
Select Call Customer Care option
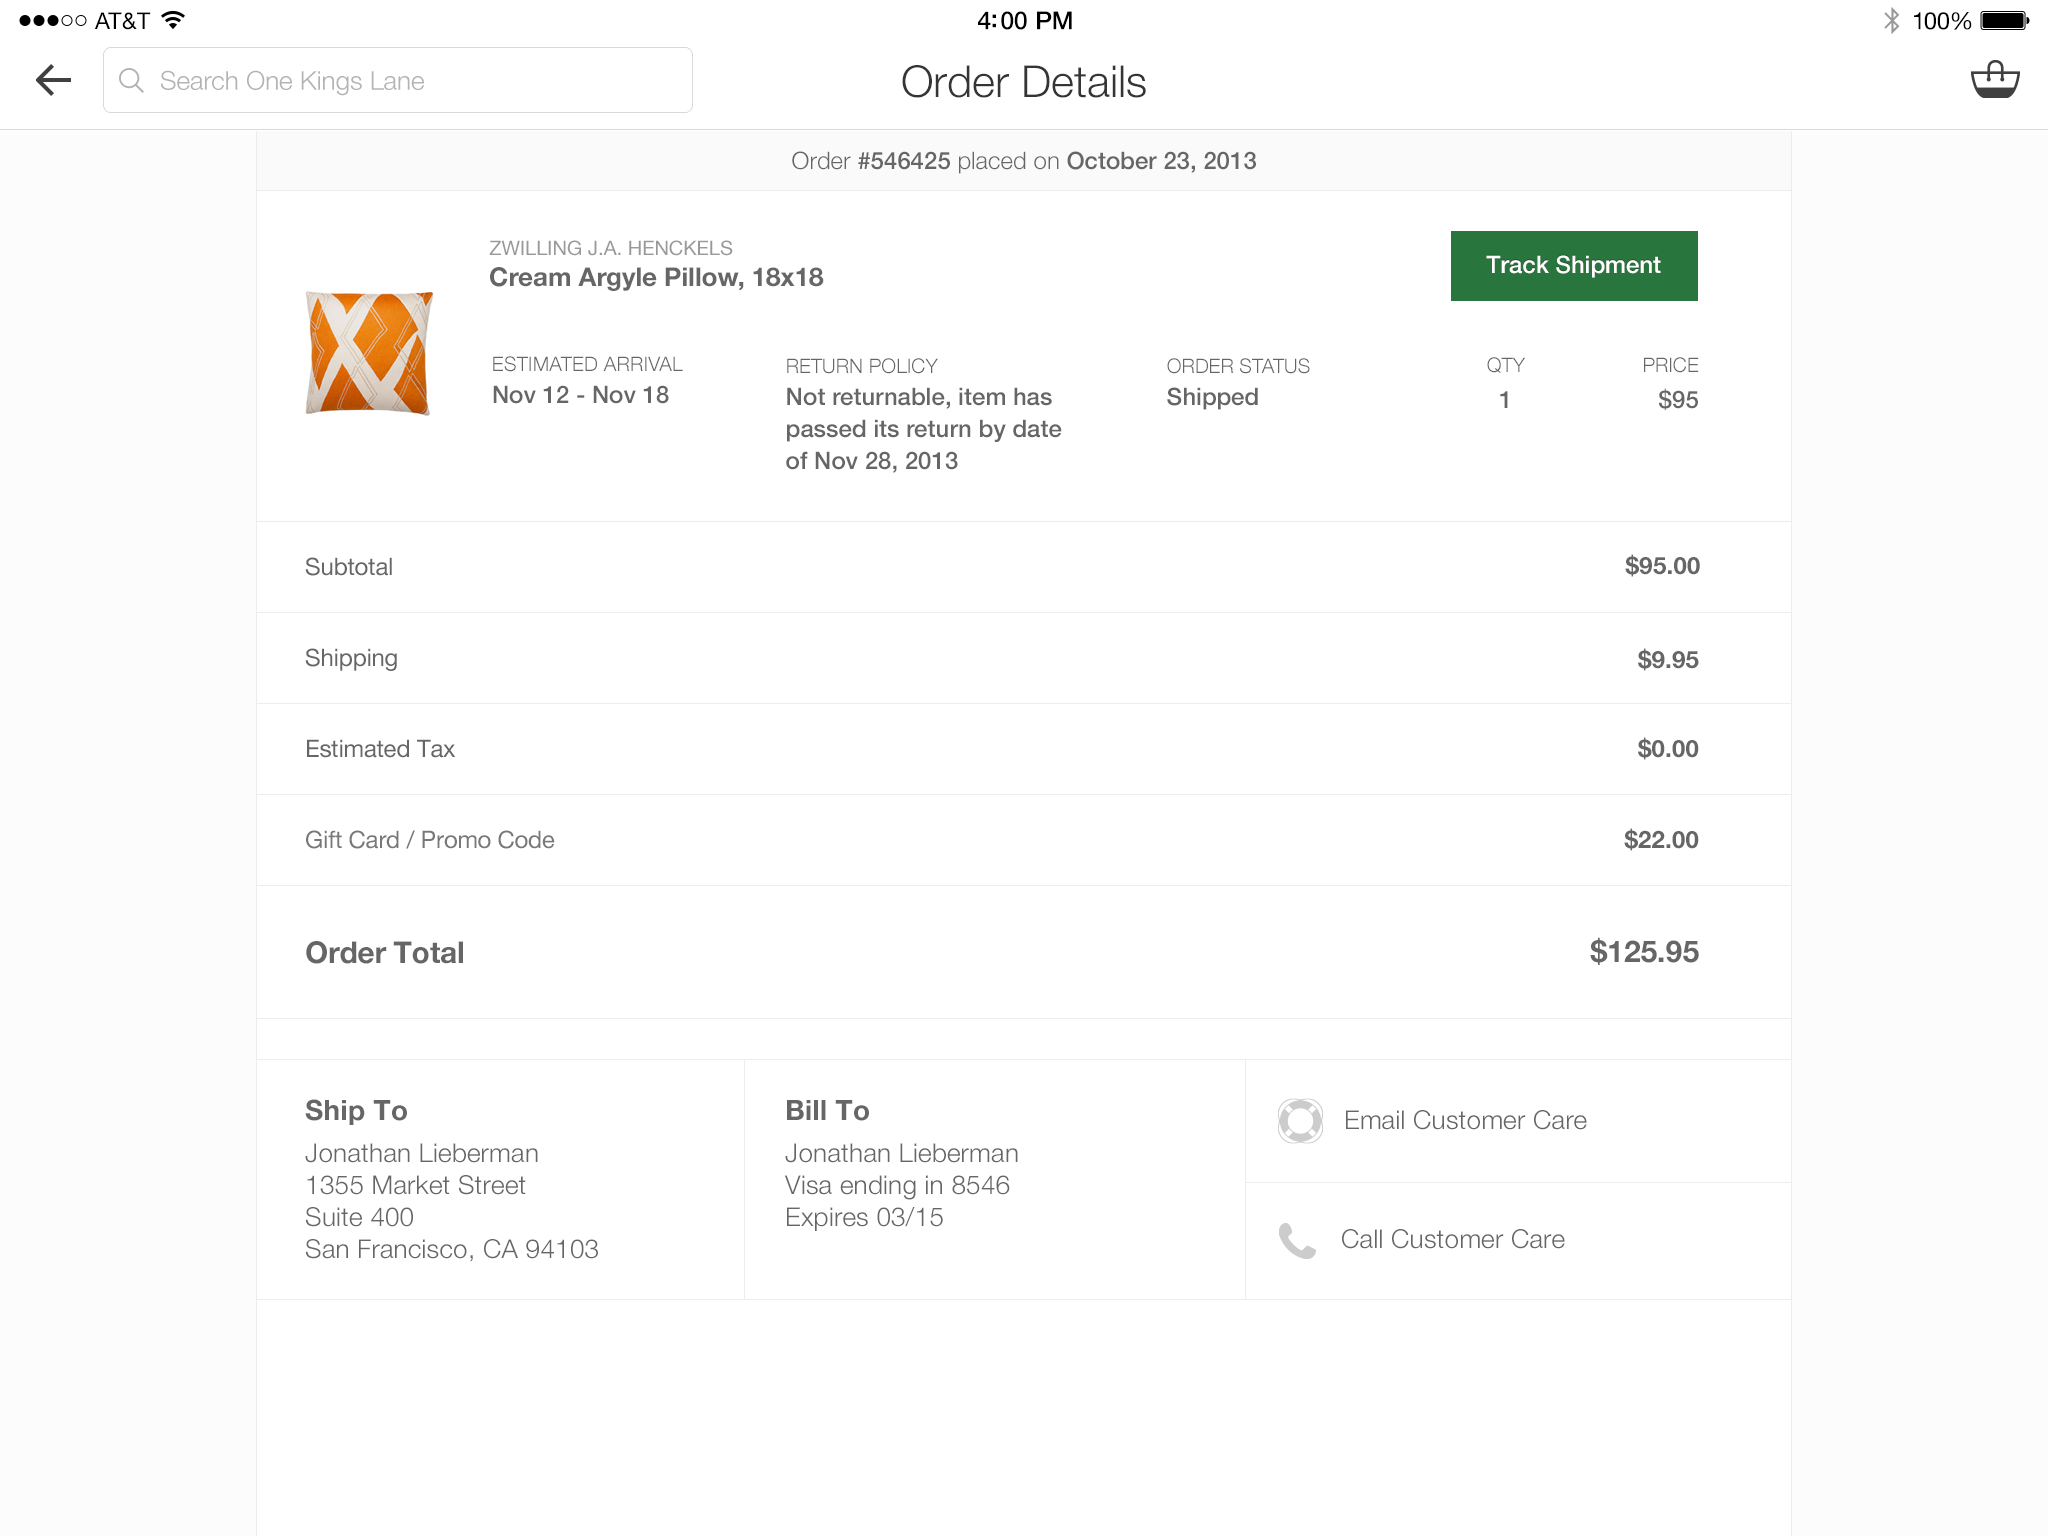(x=1452, y=1239)
